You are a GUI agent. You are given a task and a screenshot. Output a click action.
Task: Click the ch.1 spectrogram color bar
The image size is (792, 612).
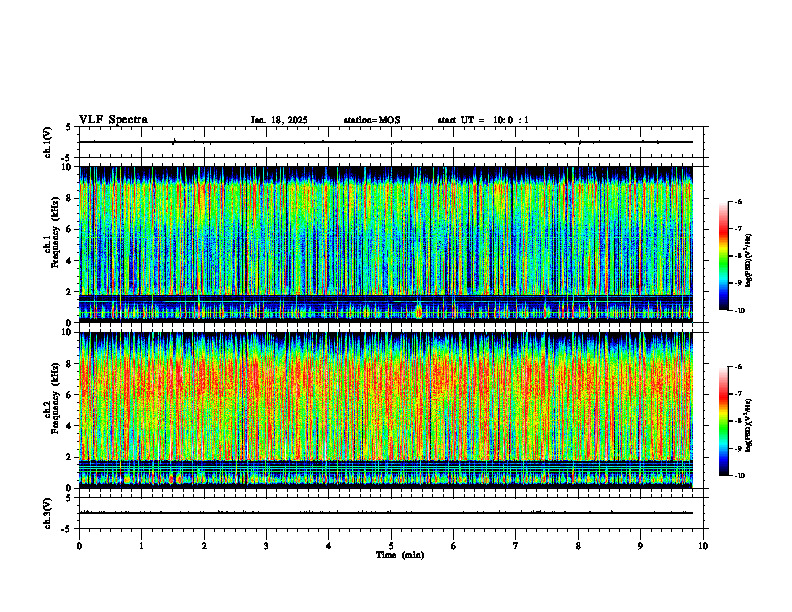point(723,256)
